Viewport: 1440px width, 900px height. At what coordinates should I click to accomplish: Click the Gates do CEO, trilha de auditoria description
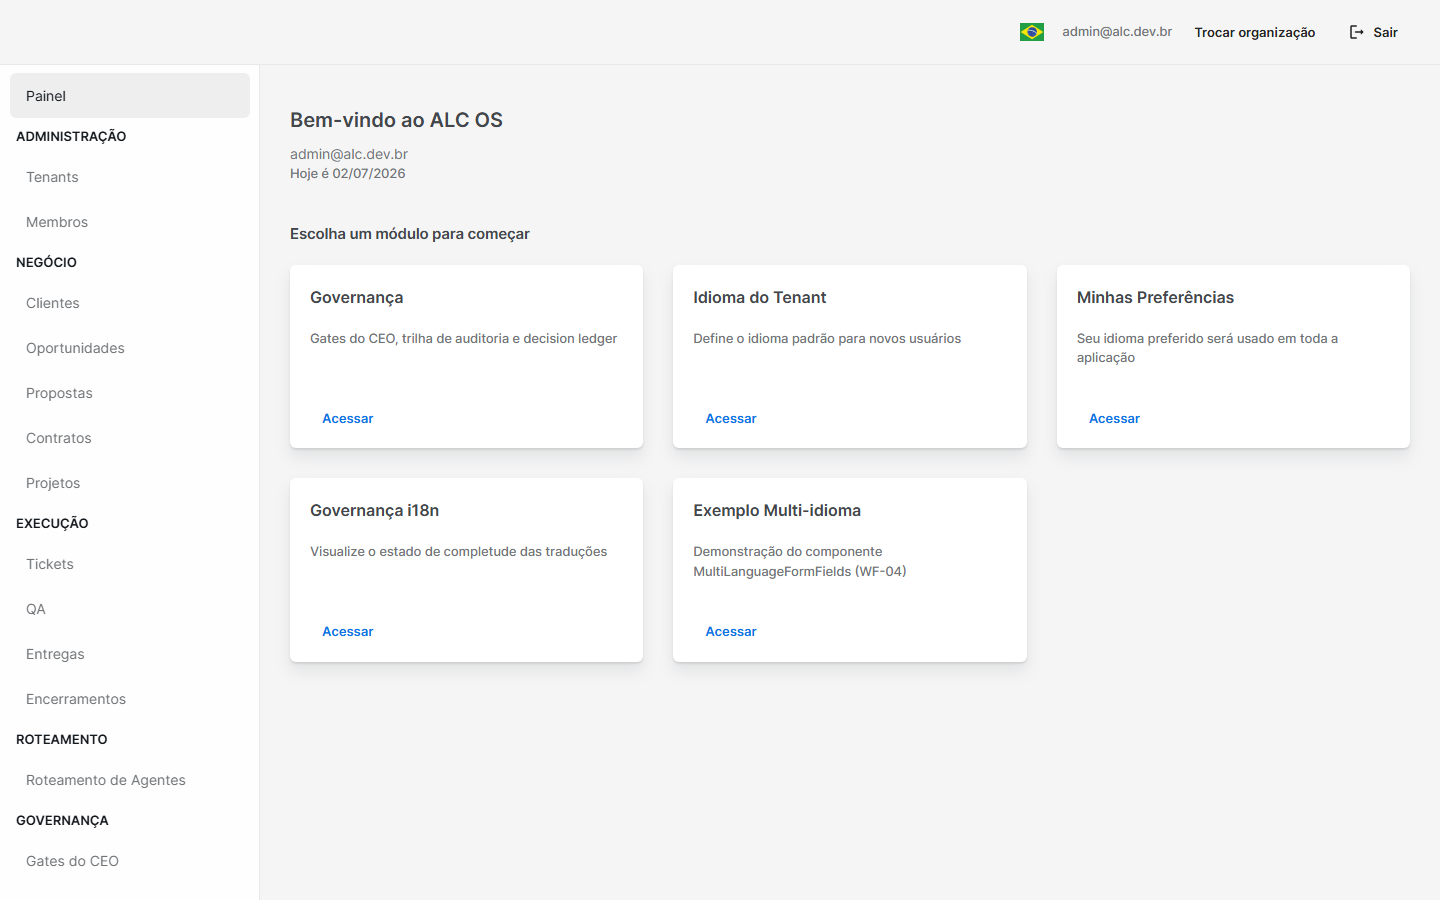[x=463, y=339]
